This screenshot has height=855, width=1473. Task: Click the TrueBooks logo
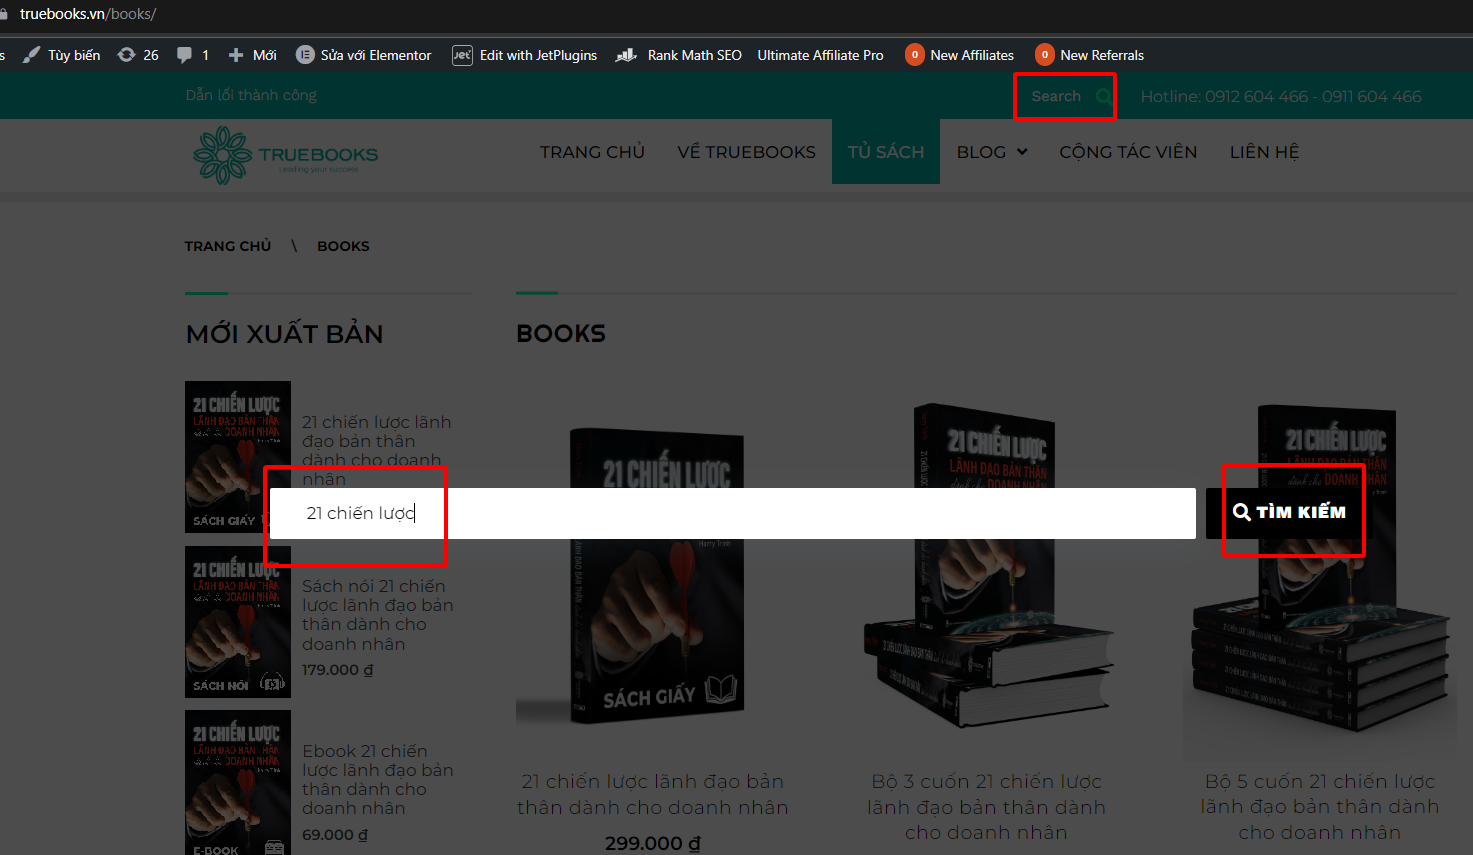pyautogui.click(x=286, y=155)
